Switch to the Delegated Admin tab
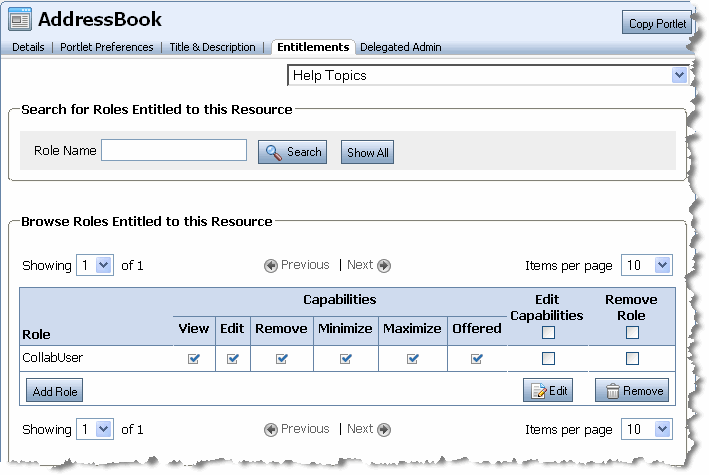The width and height of the screenshot is (709, 475). [x=401, y=47]
